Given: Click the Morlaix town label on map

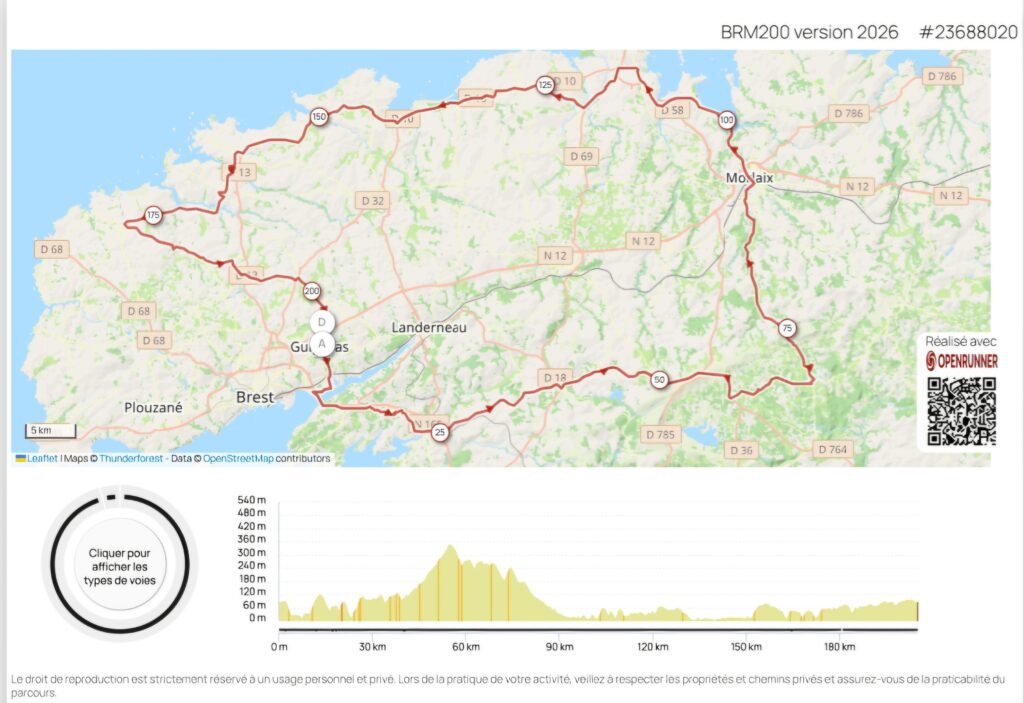Looking at the screenshot, I should coord(749,177).
